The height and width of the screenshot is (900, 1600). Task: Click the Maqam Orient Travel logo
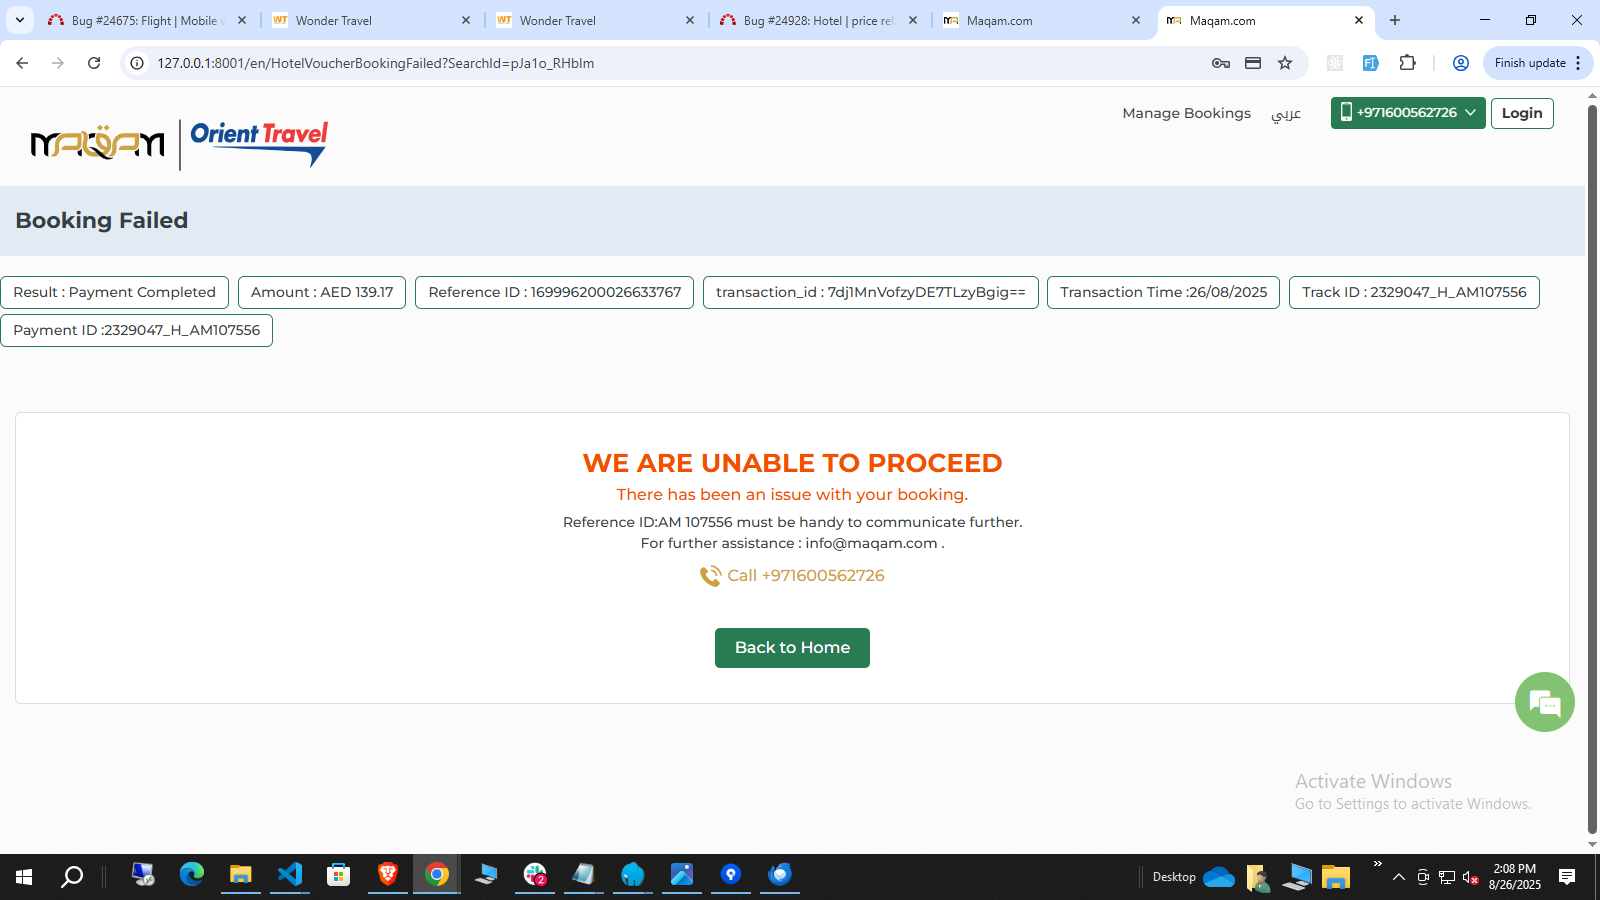(180, 144)
